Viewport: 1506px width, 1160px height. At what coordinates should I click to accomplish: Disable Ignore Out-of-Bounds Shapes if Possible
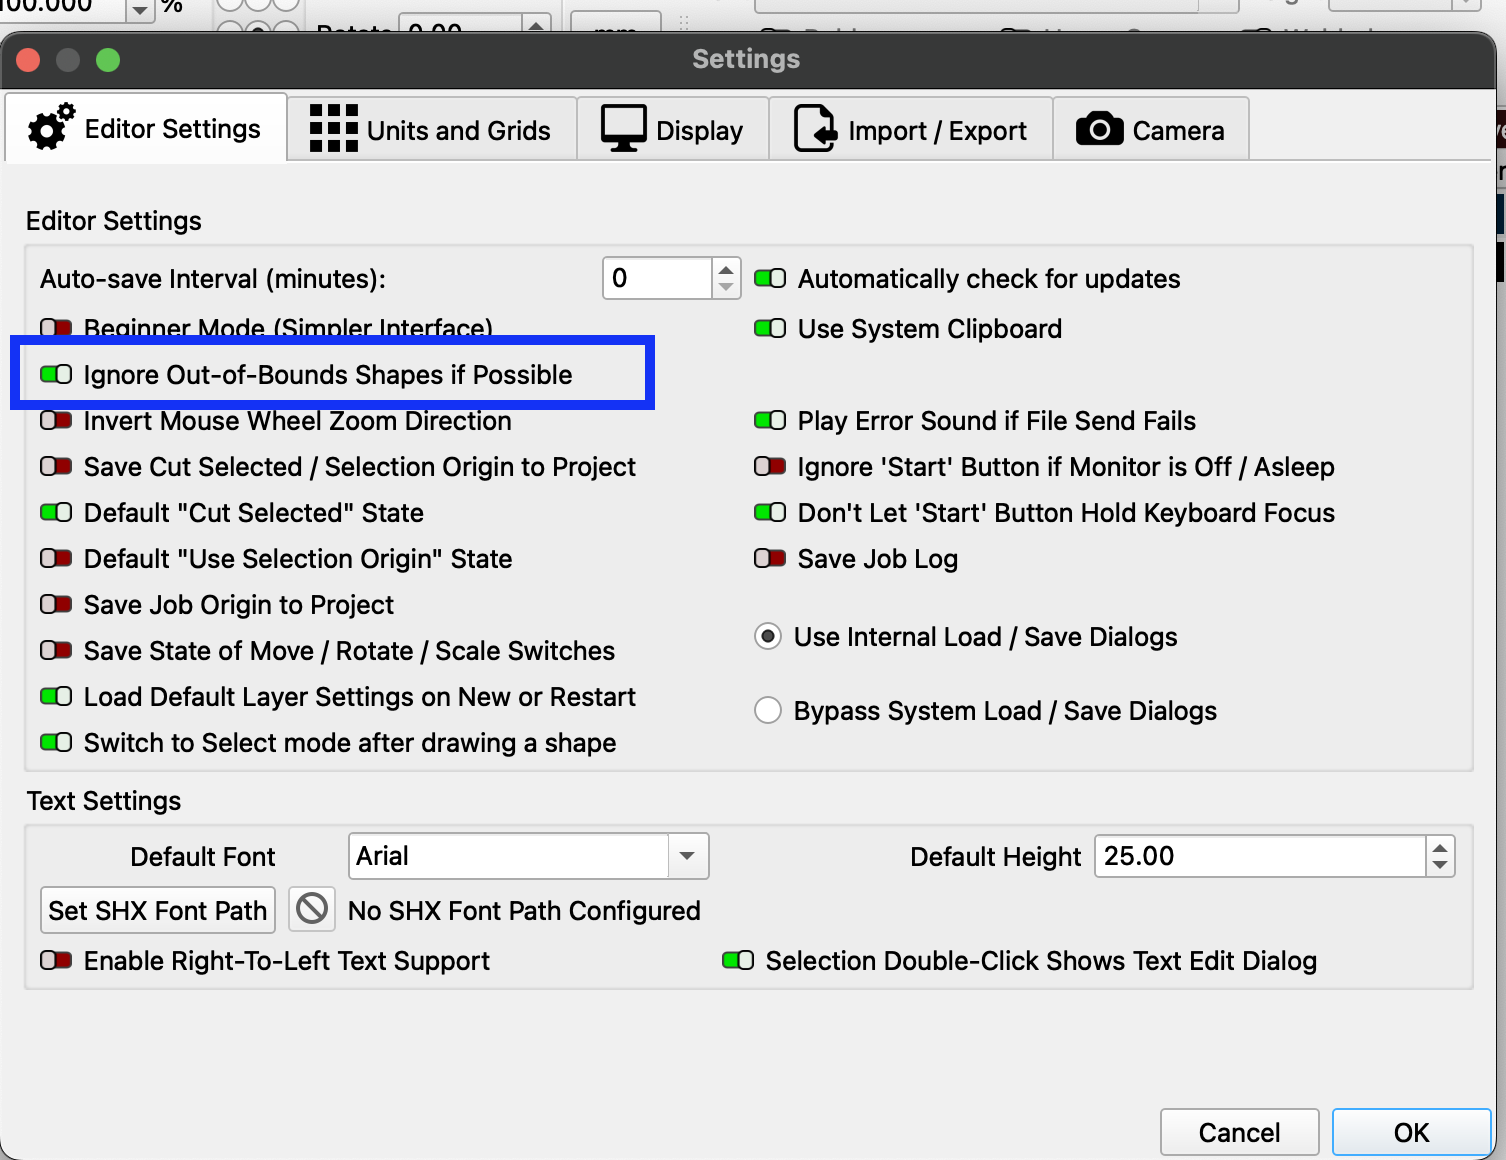(x=56, y=375)
